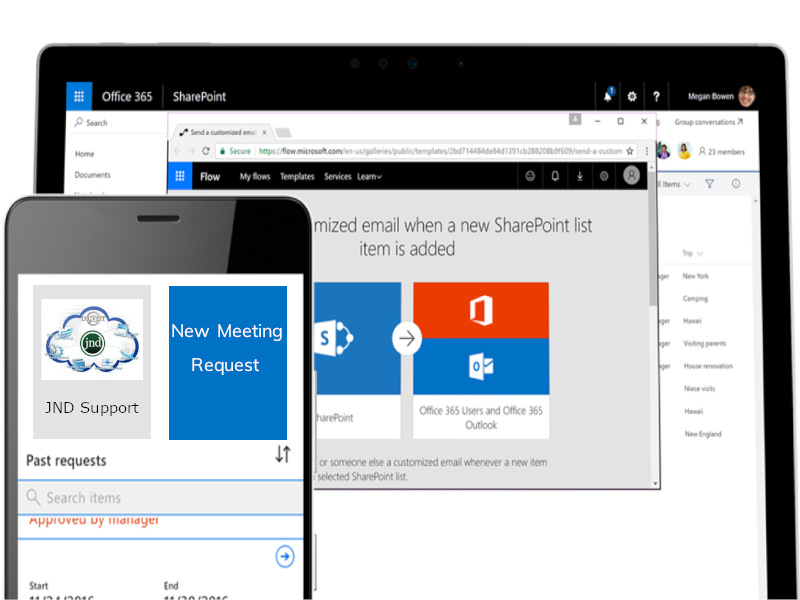Open the notifications bell in the Office 365 header
800x600 pixels.
pos(608,95)
